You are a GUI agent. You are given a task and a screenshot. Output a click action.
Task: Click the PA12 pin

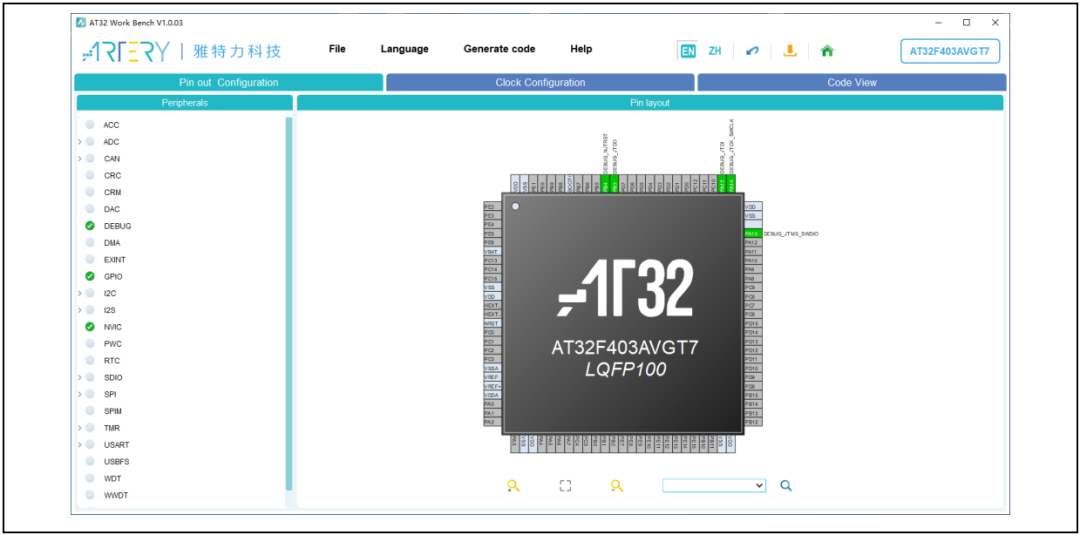point(754,242)
